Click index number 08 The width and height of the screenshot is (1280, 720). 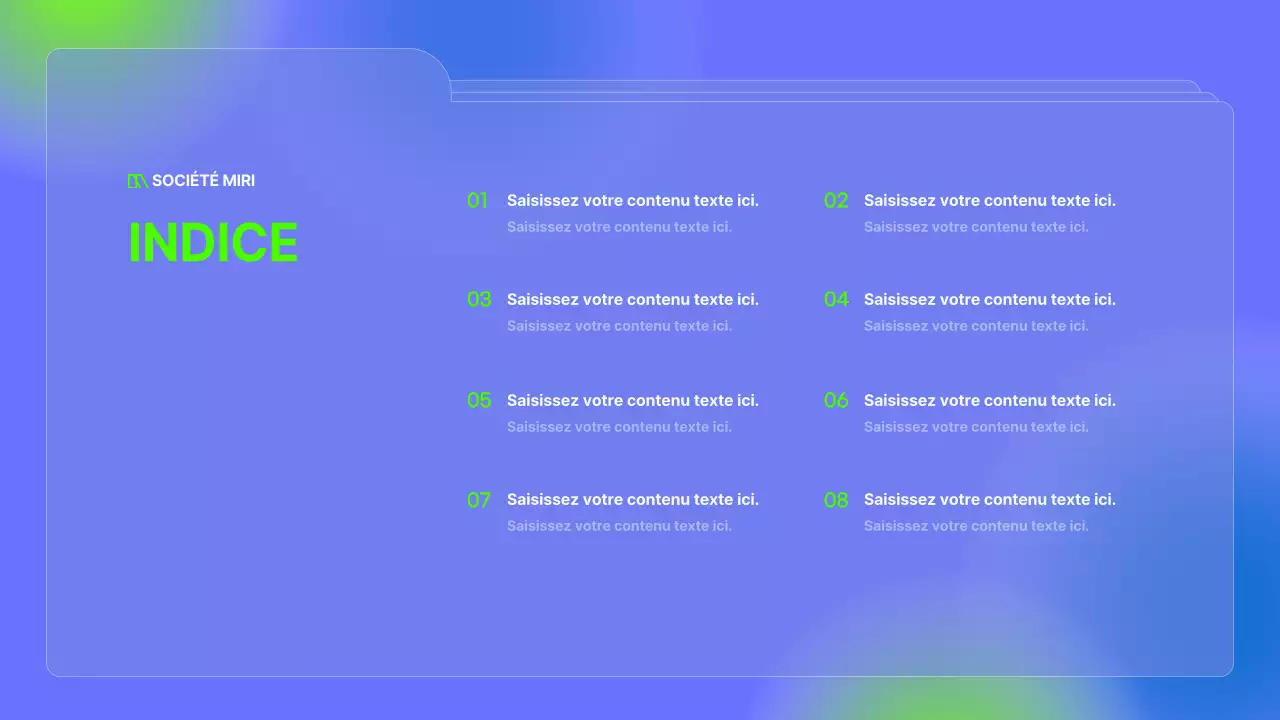836,500
